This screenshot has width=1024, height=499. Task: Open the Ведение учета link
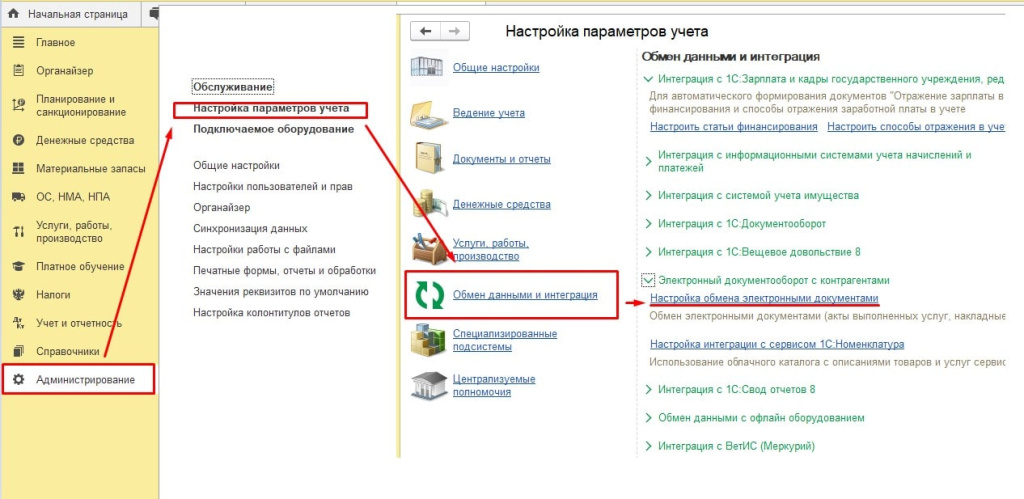488,112
